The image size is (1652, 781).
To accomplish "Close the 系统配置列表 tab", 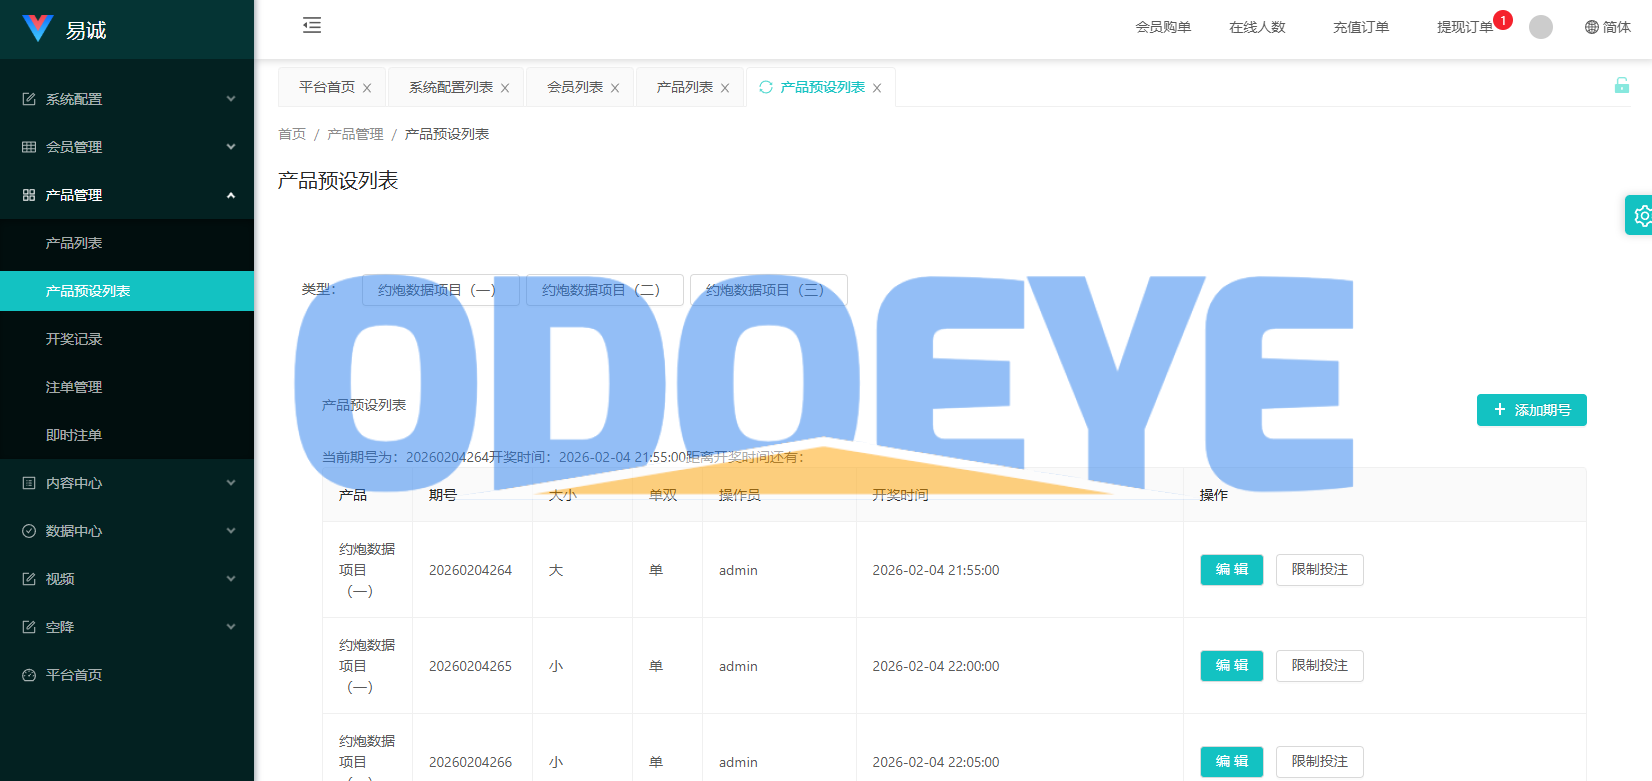I will click(x=505, y=88).
